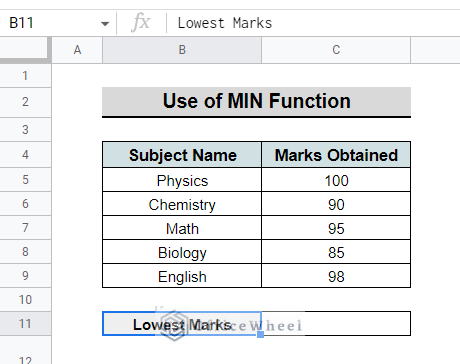This screenshot has height=364, width=460.
Task: Select the Physics cell
Action: (182, 180)
